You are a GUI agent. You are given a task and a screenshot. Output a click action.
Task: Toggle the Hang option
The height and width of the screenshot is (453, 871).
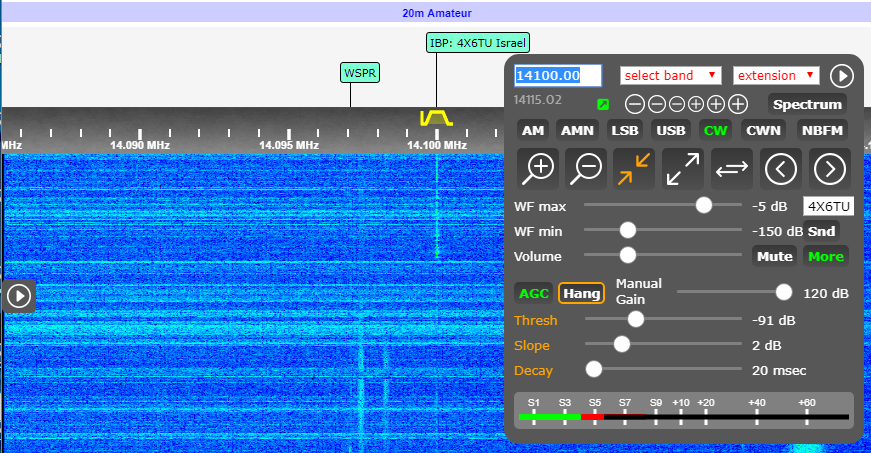coord(581,293)
